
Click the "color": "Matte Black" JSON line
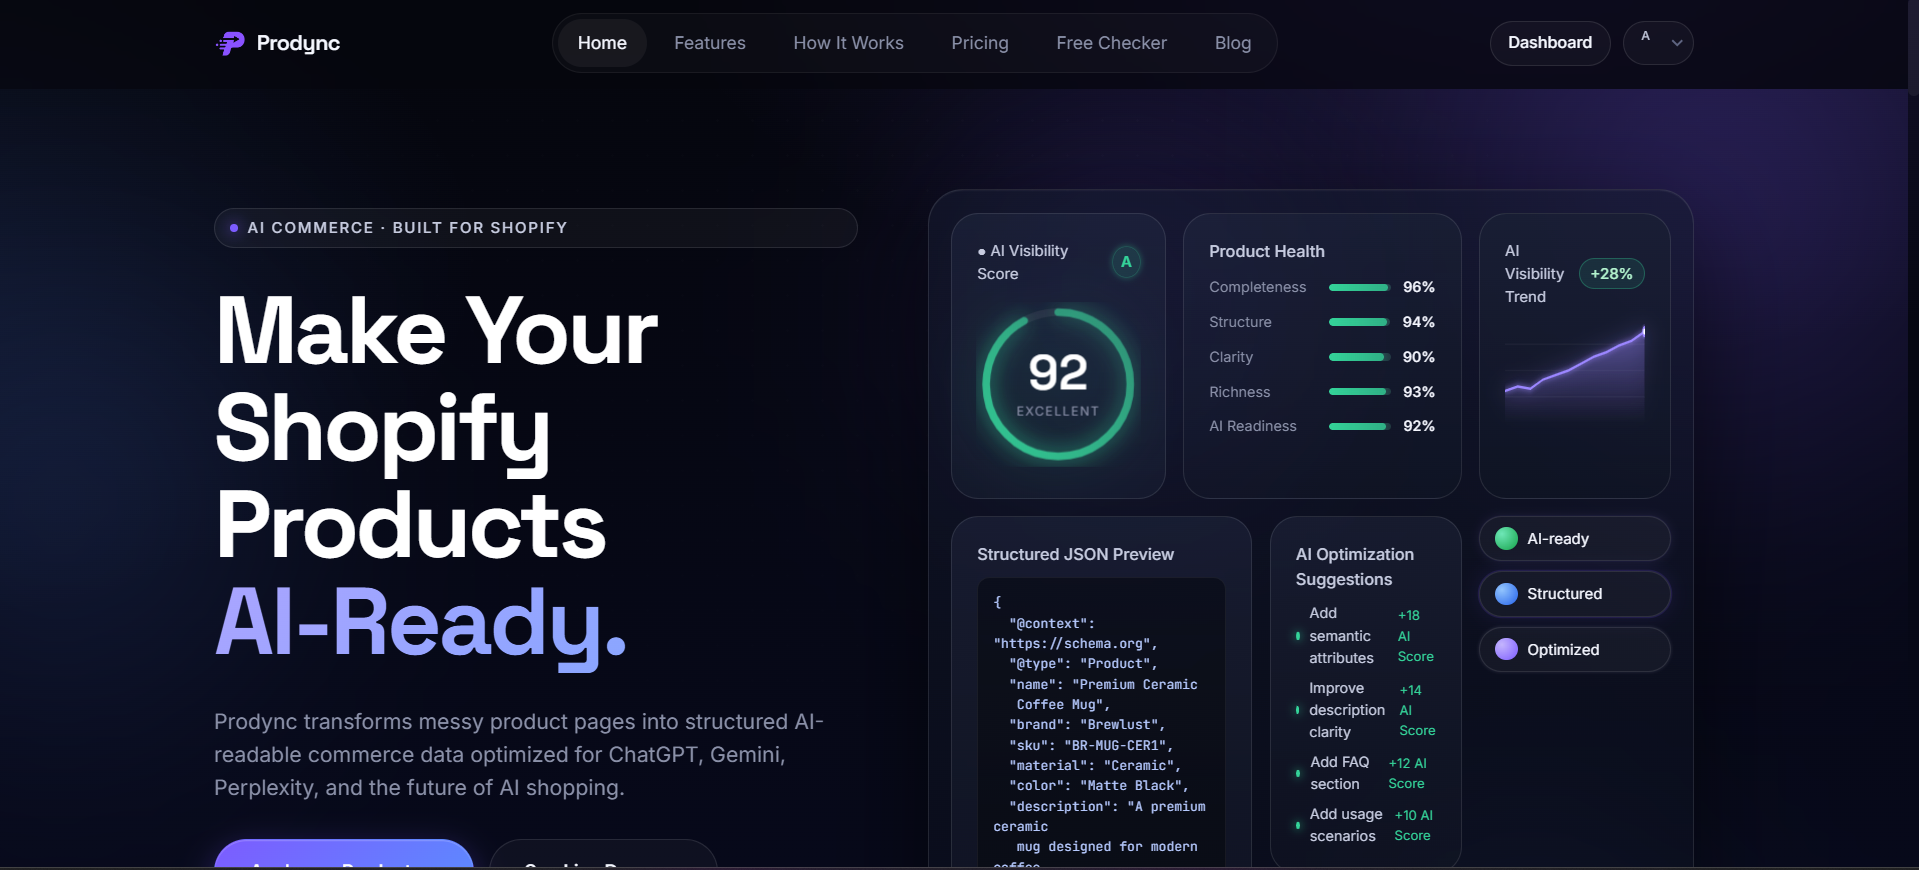tap(1099, 786)
